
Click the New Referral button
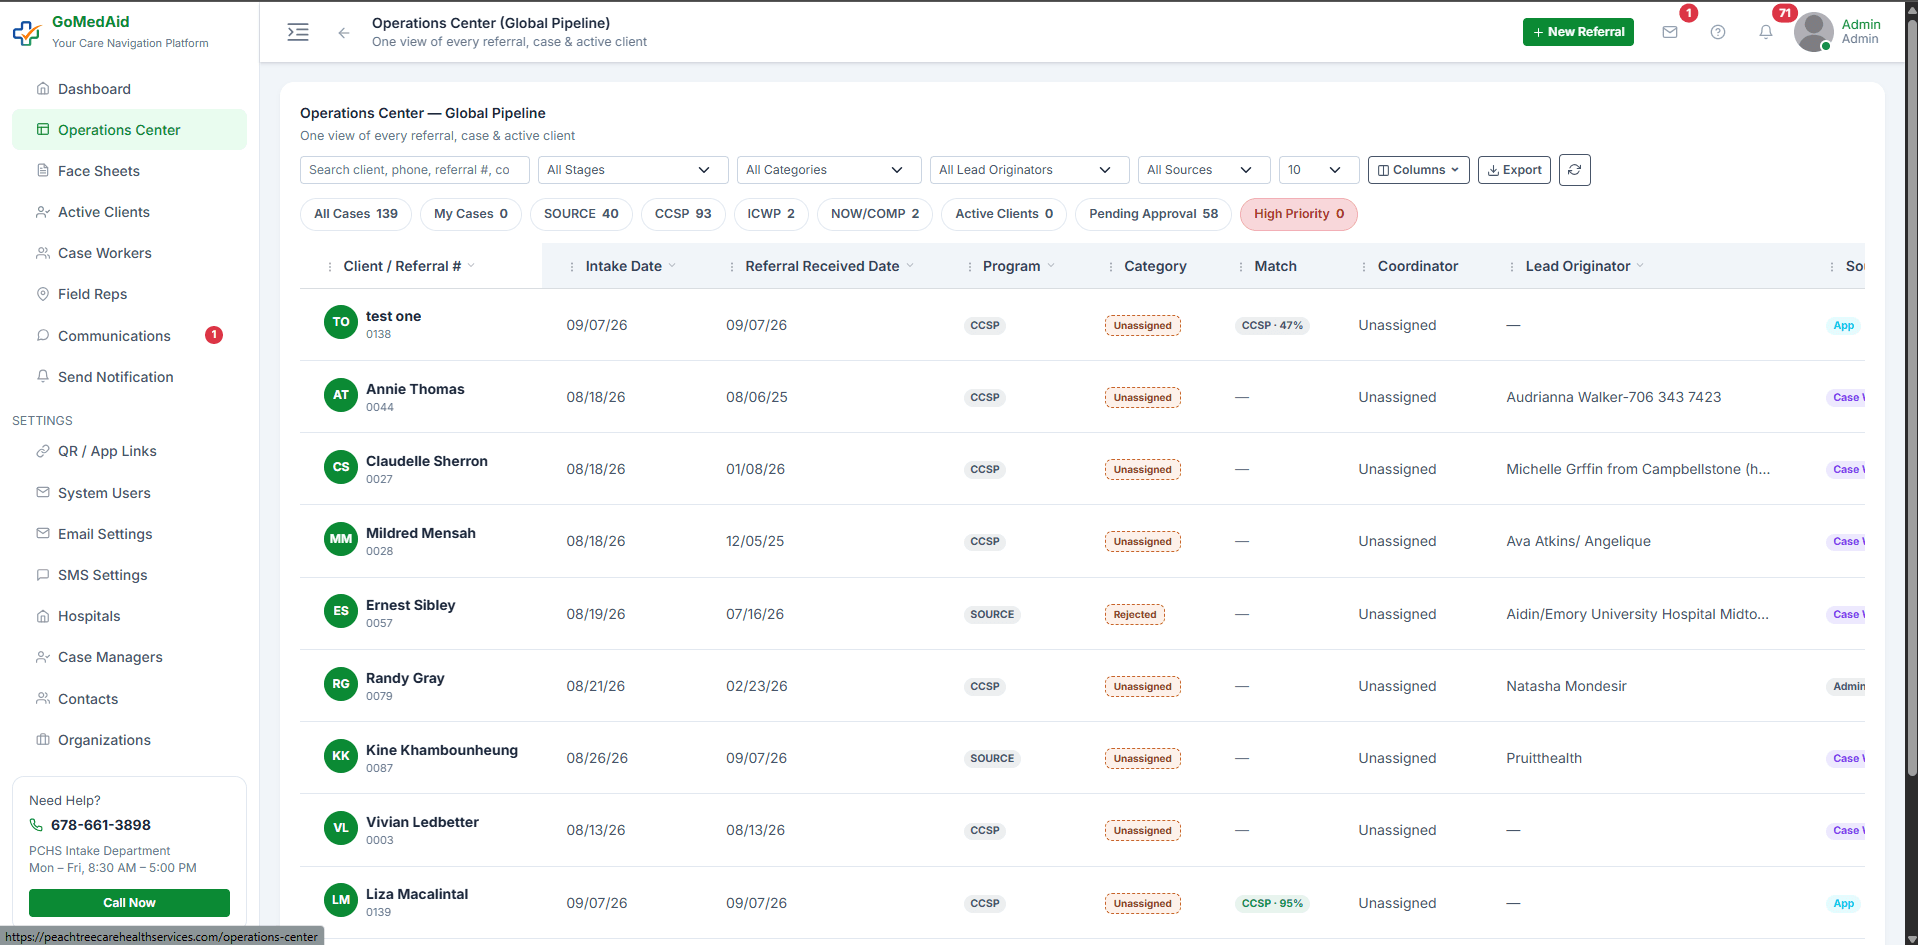point(1578,32)
